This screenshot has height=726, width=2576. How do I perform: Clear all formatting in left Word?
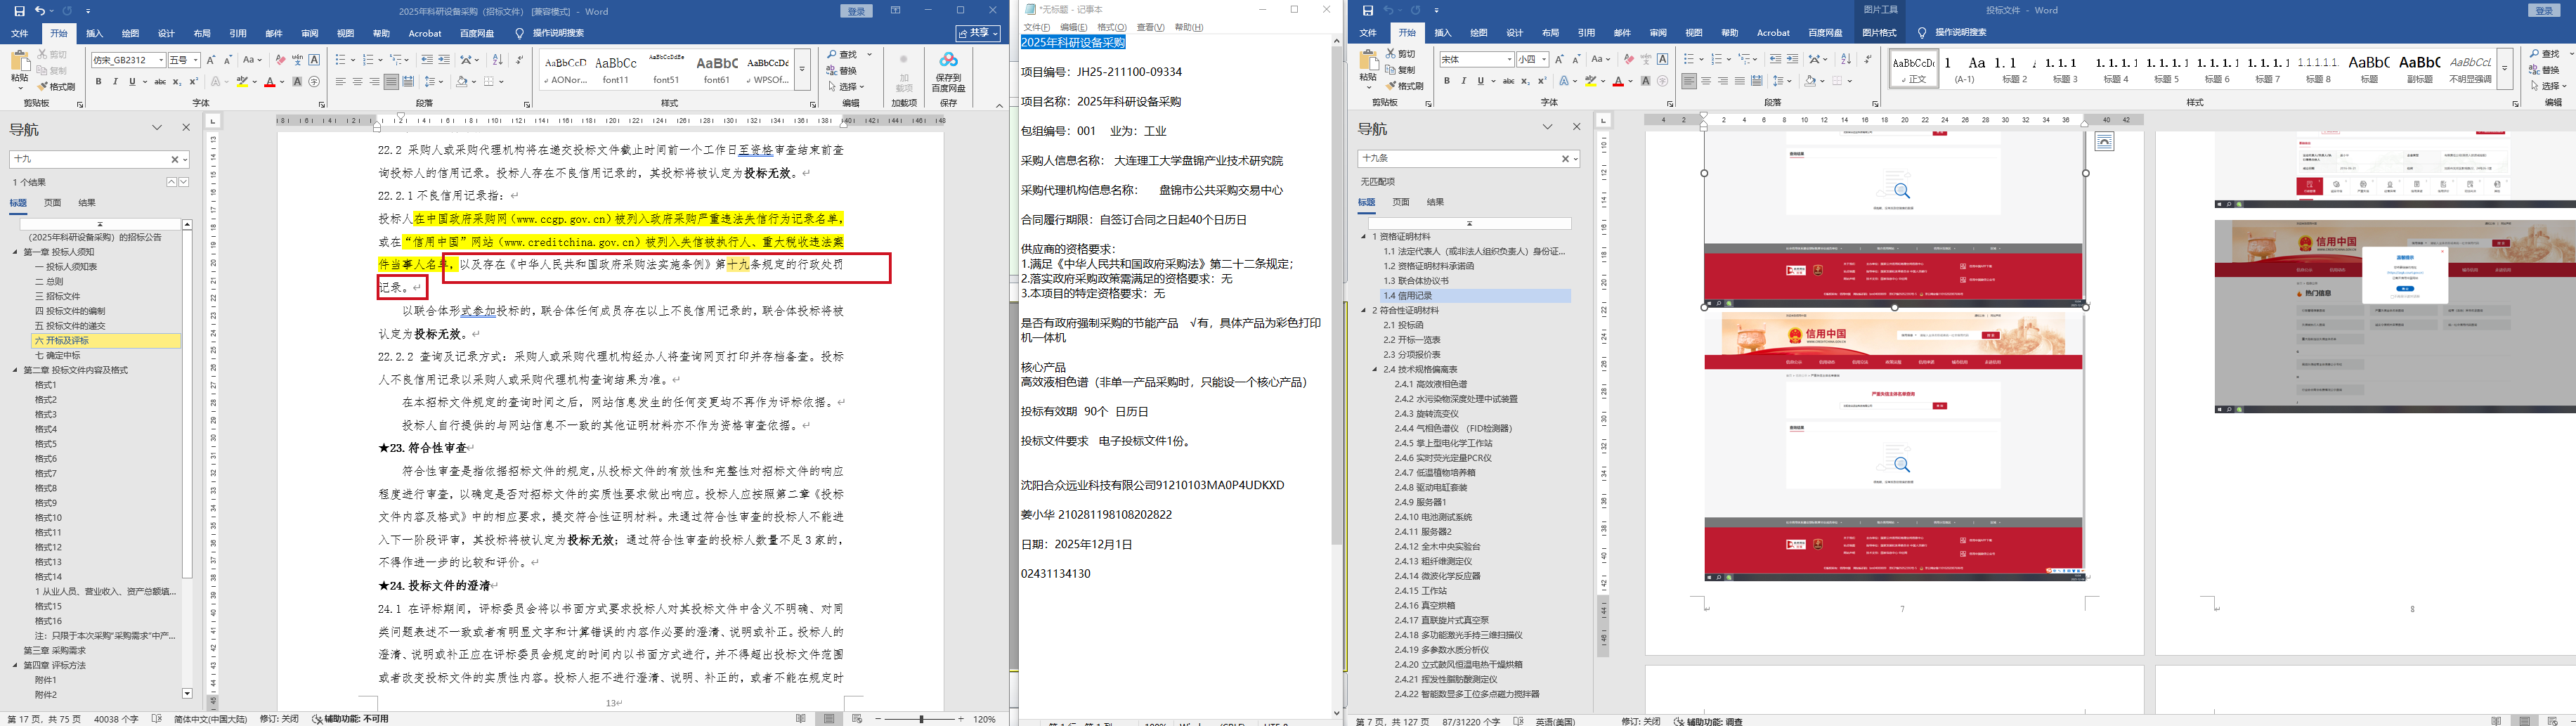[x=280, y=60]
